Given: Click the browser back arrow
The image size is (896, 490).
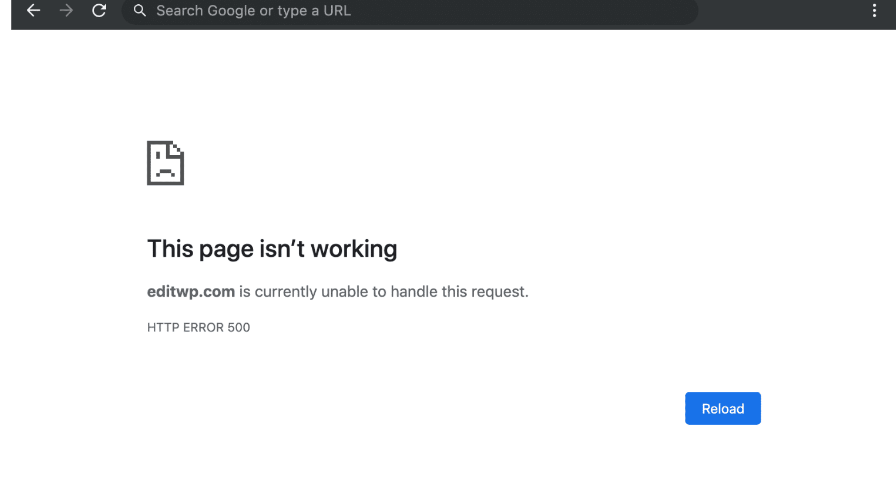Looking at the screenshot, I should pos(34,11).
